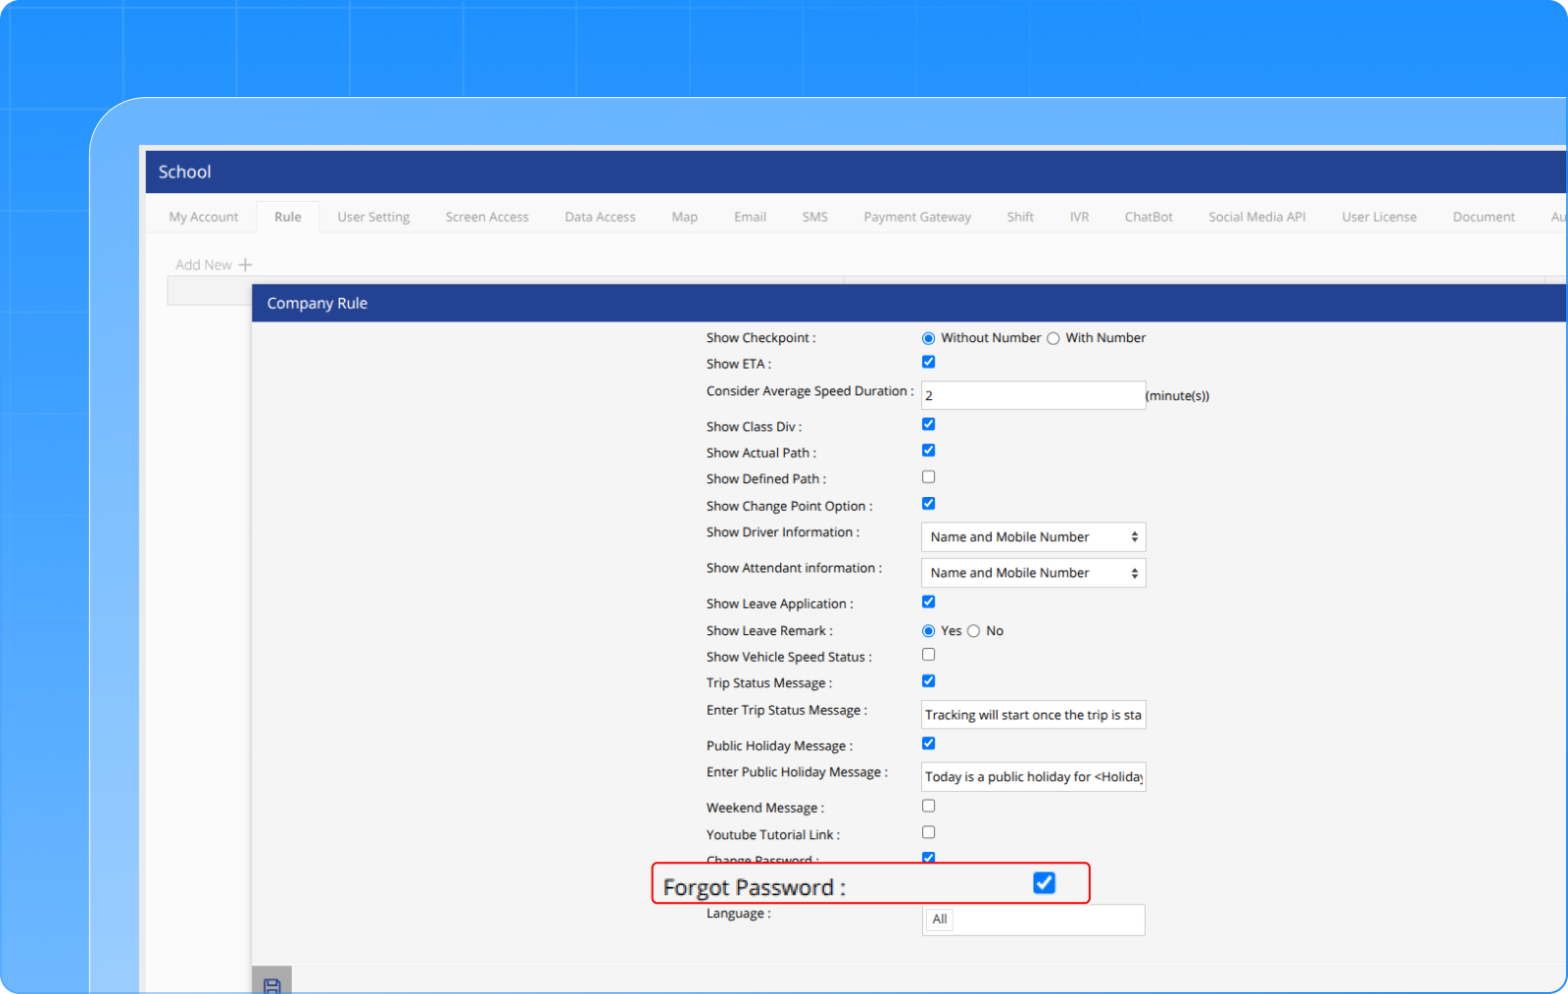Image resolution: width=1568 pixels, height=994 pixels.
Task: Open the Payment Gateway tab
Action: (x=917, y=217)
